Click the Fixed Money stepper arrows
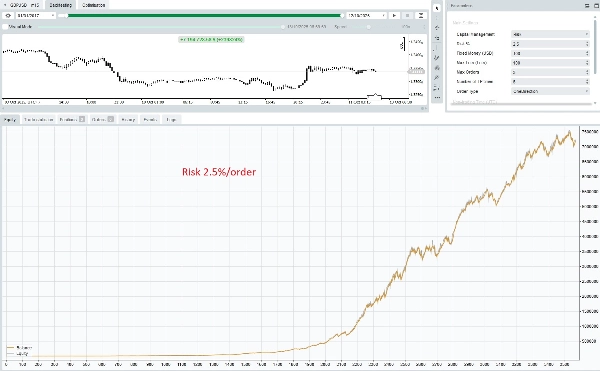The image size is (600, 371). point(587,53)
